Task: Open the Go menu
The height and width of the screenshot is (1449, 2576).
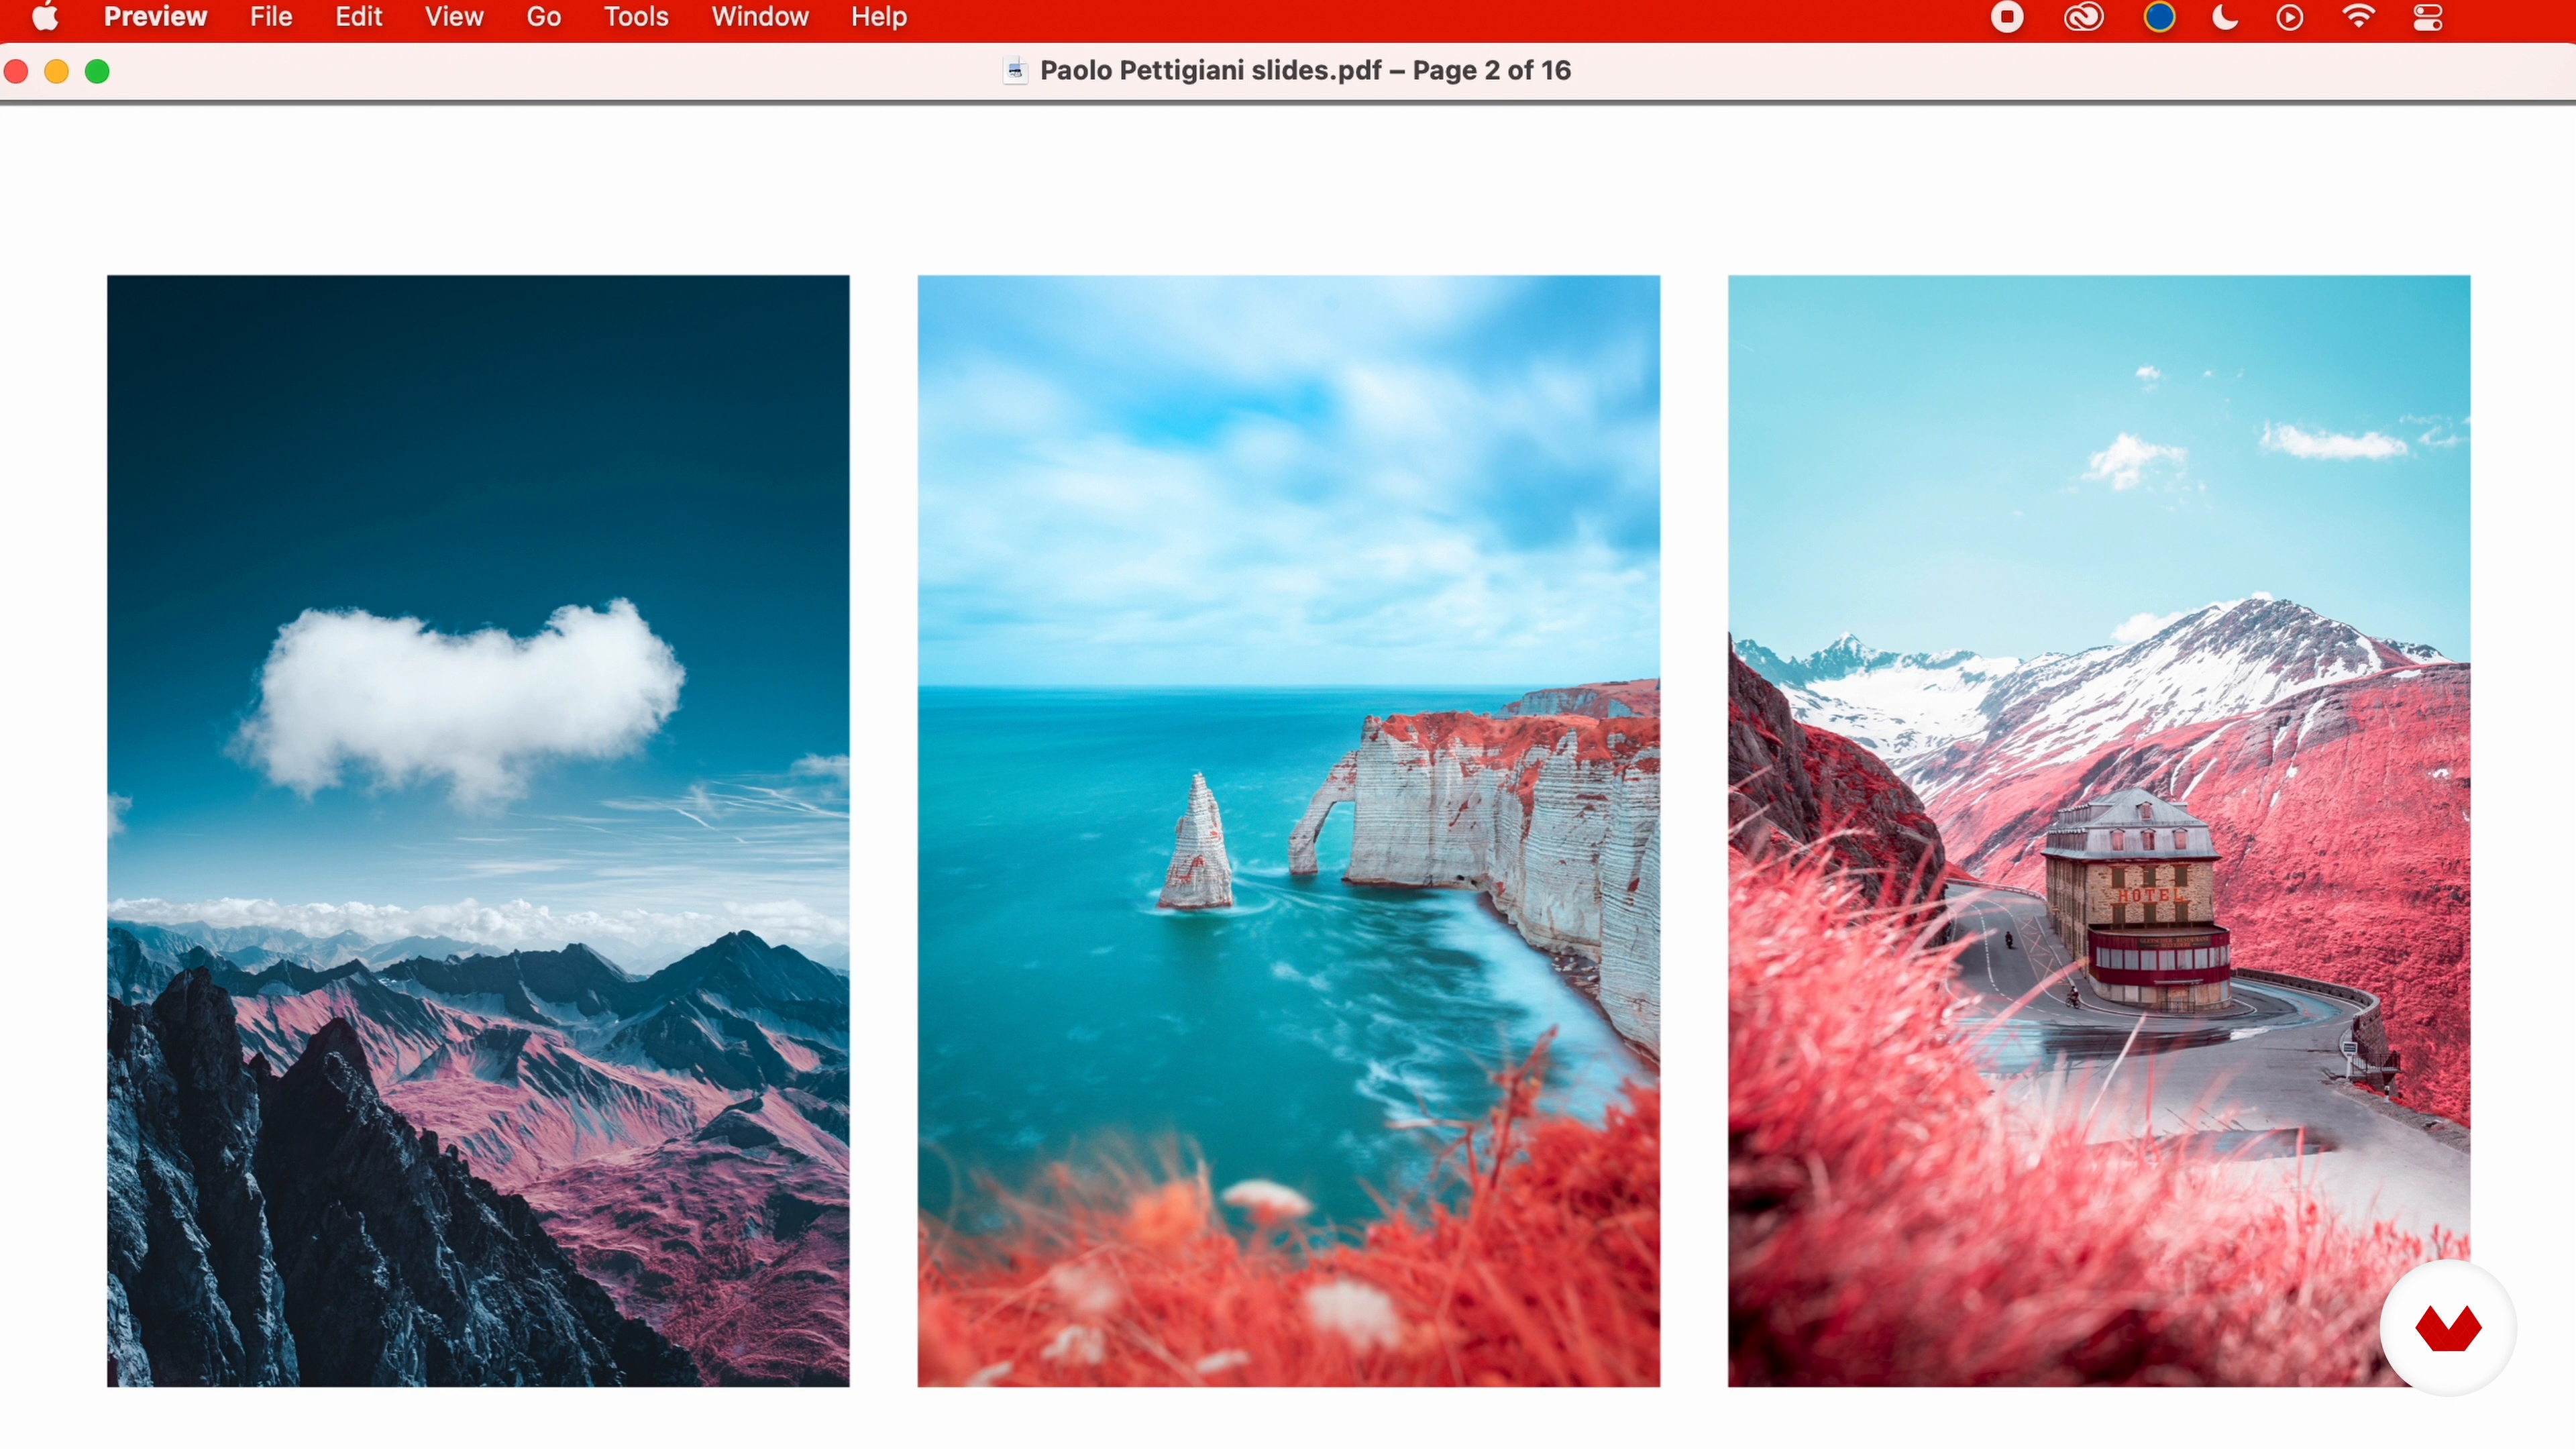Action: point(544,17)
